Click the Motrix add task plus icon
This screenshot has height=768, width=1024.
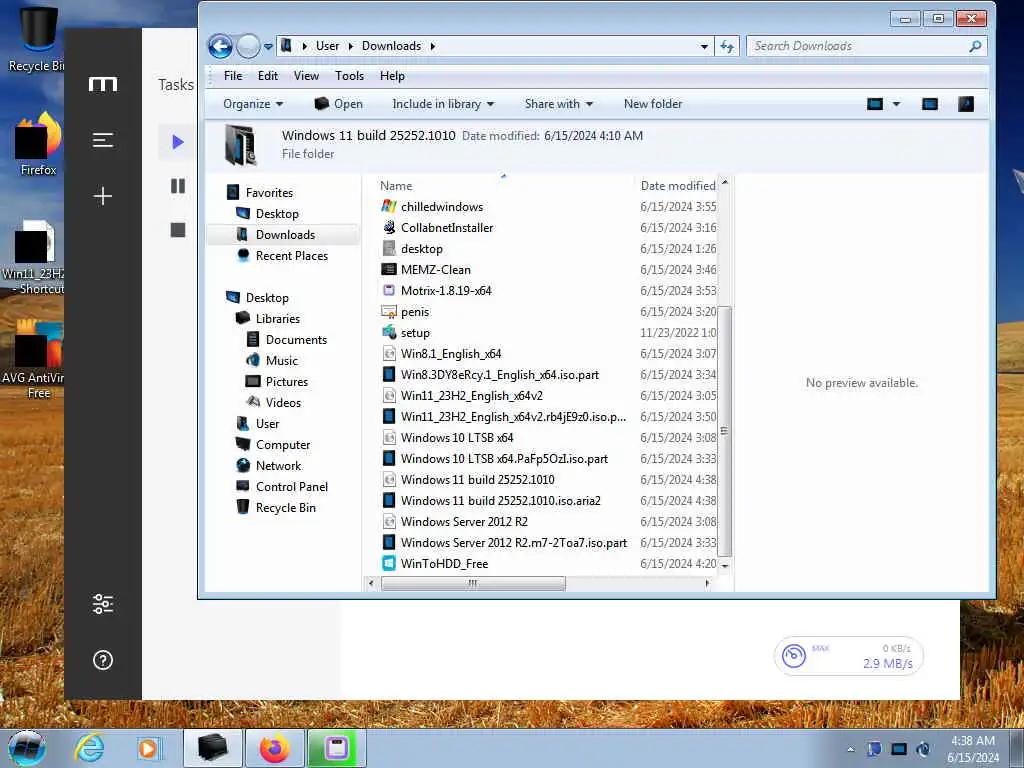click(103, 196)
